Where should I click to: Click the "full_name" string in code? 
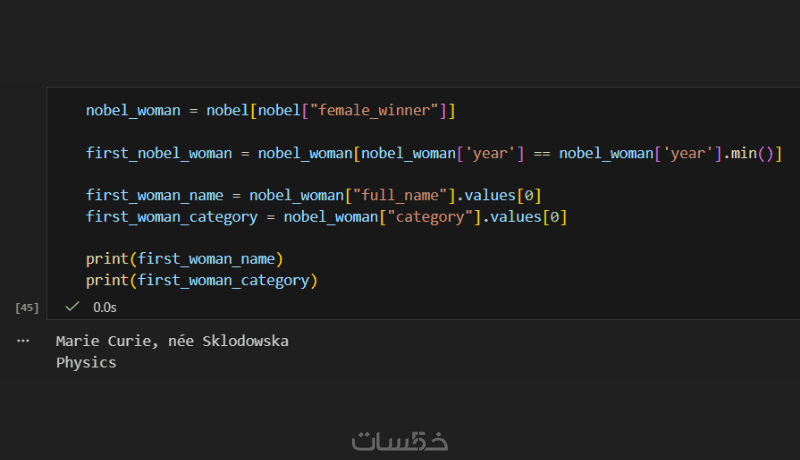(400, 195)
